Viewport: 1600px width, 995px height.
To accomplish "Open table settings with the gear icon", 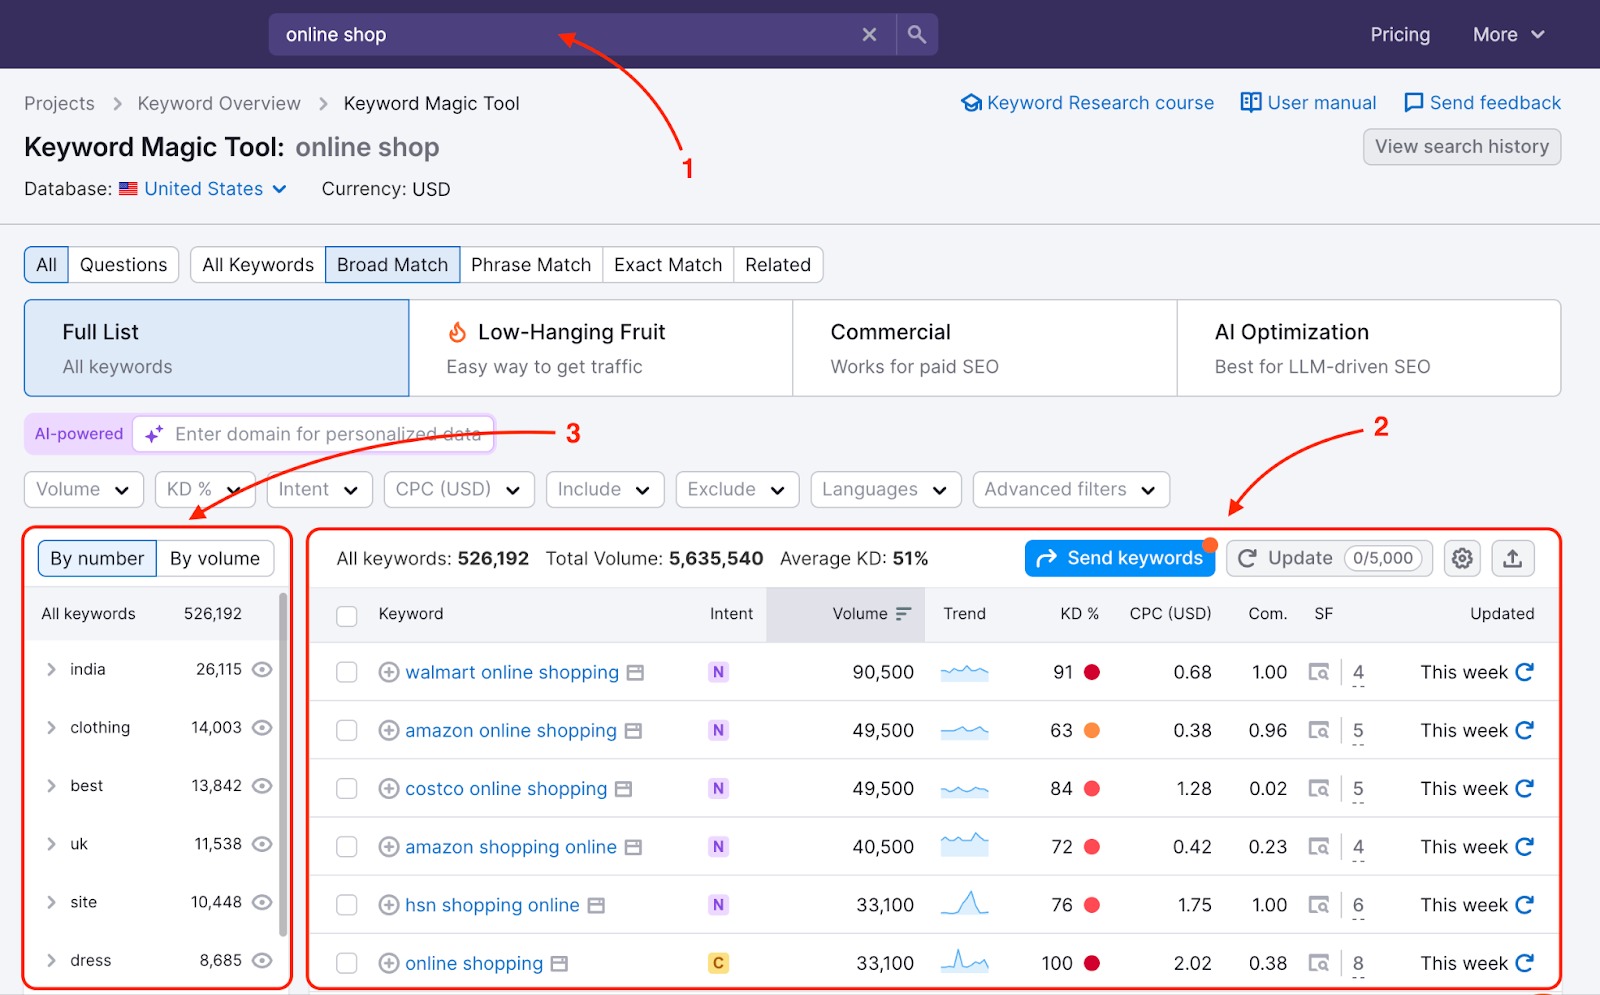I will (x=1461, y=558).
